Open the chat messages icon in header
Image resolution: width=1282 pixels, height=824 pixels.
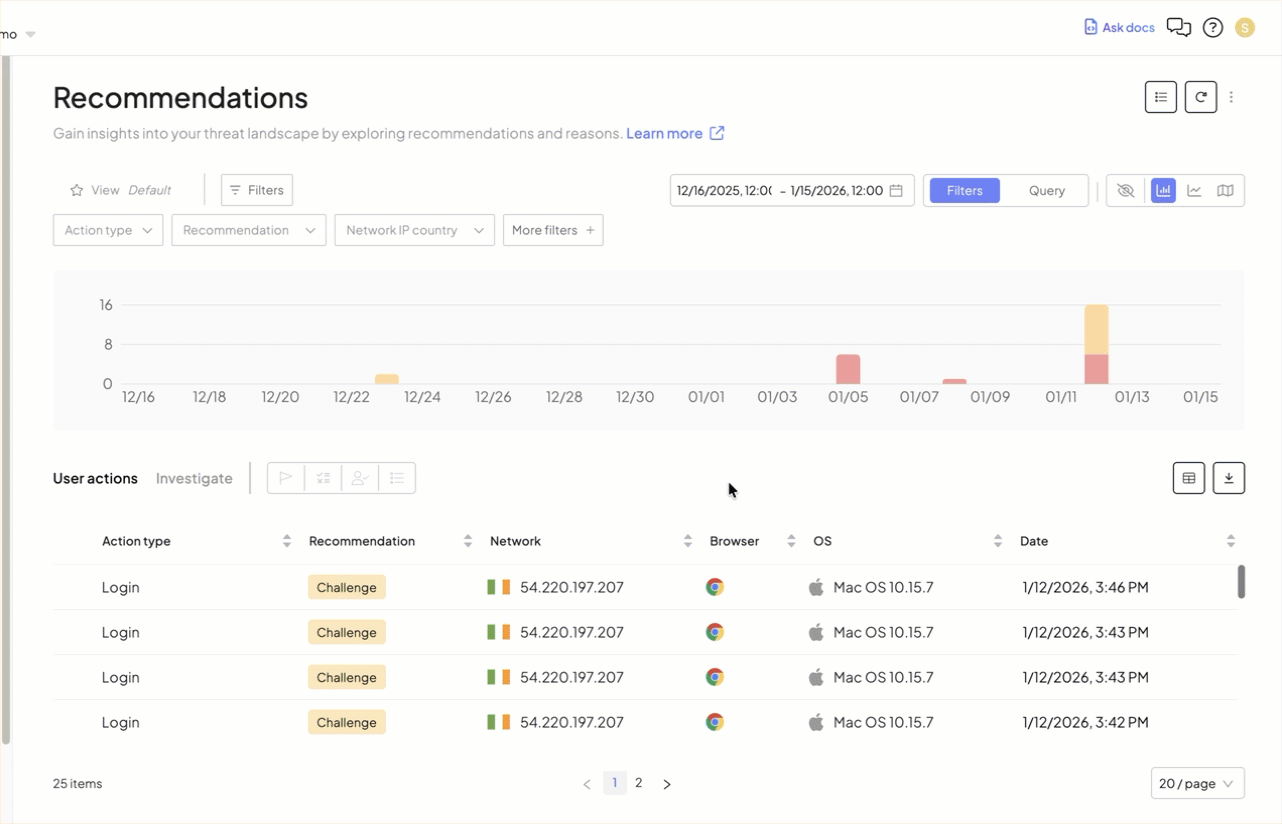1179,28
